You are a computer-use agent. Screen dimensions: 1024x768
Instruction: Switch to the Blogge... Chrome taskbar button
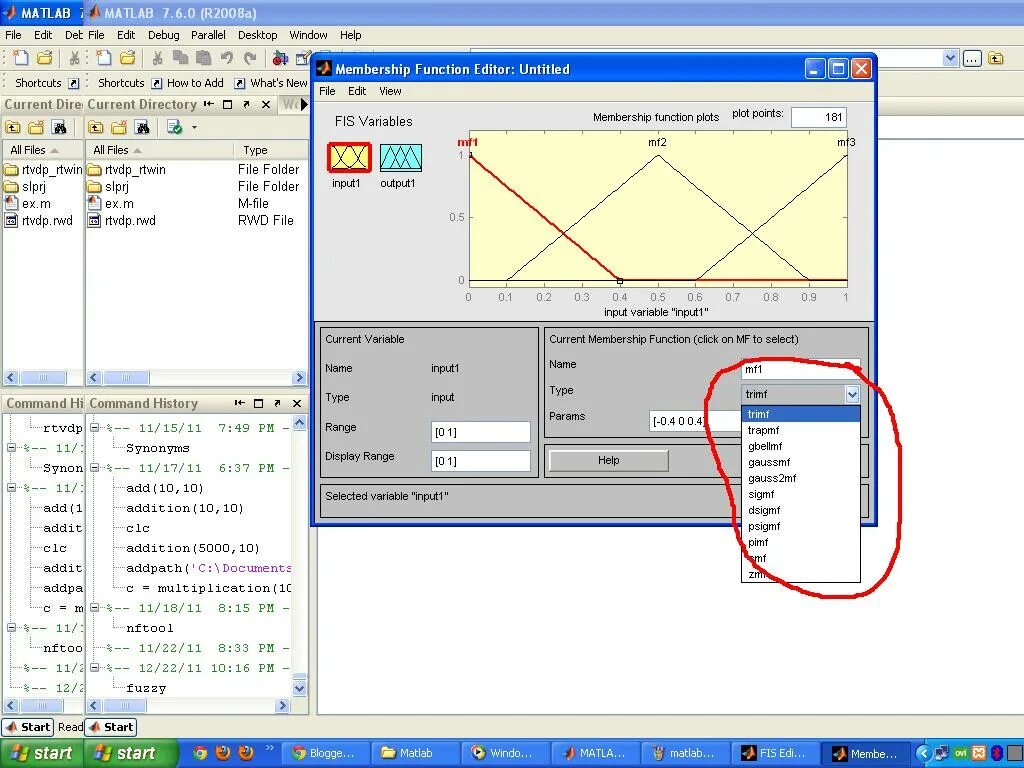pyautogui.click(x=325, y=753)
